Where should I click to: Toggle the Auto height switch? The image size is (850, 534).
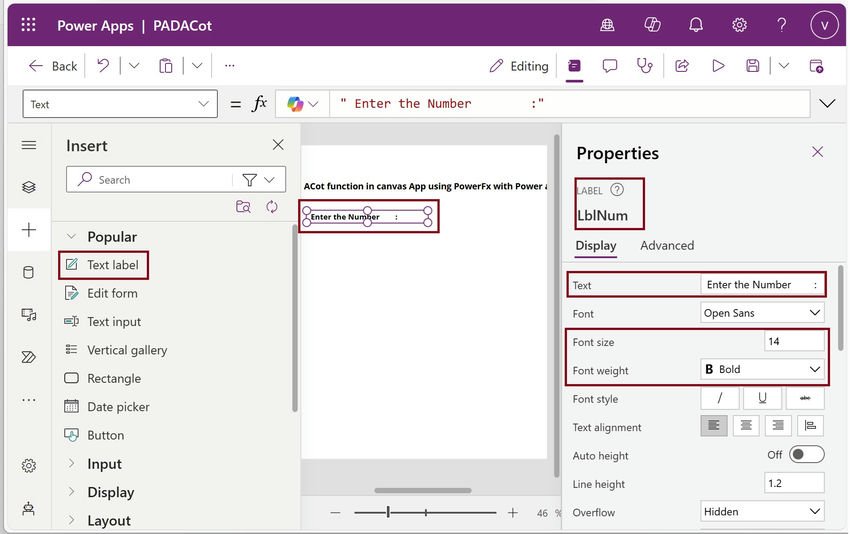pyautogui.click(x=807, y=454)
